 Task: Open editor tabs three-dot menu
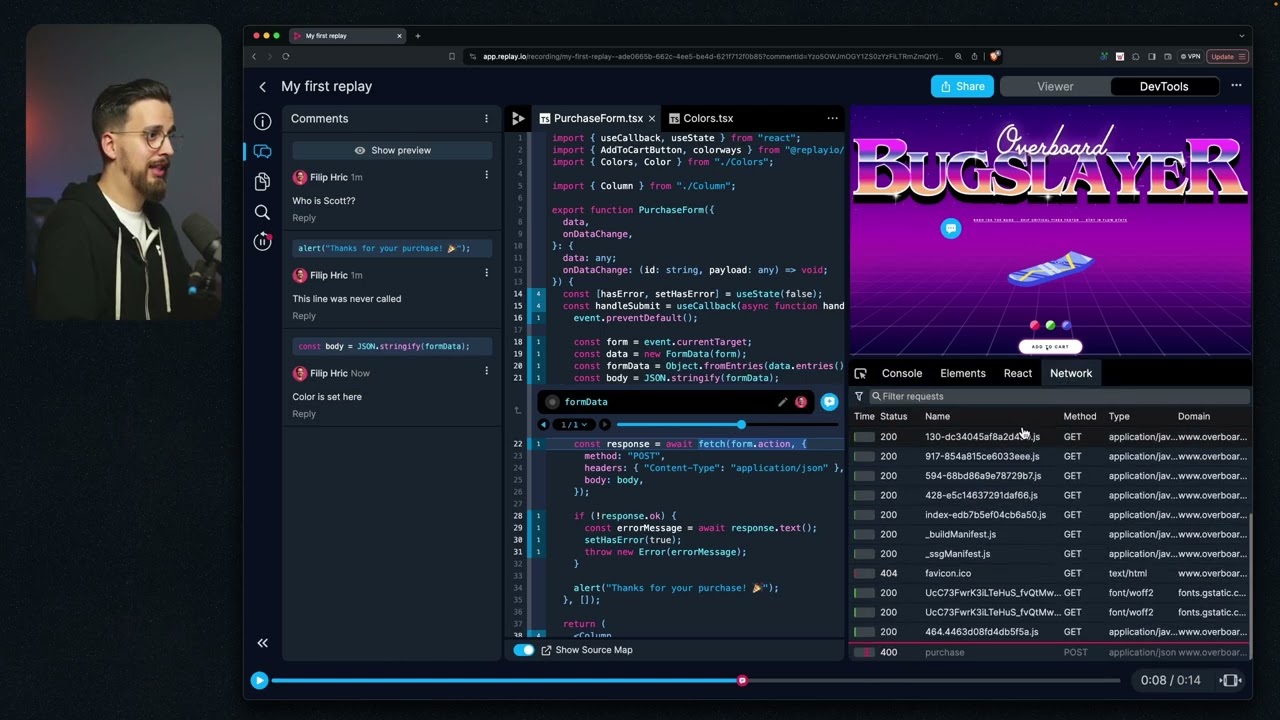coord(832,118)
